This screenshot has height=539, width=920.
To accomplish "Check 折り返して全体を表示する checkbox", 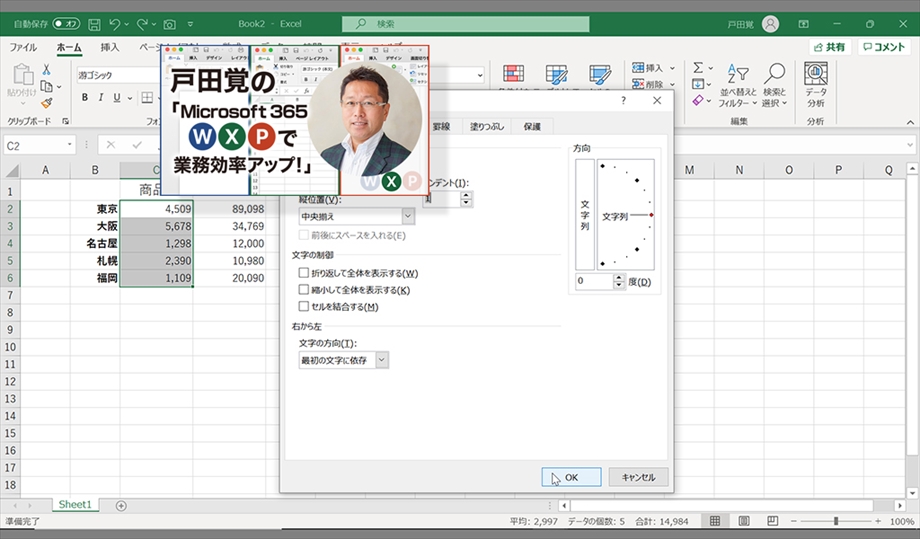I will (303, 273).
